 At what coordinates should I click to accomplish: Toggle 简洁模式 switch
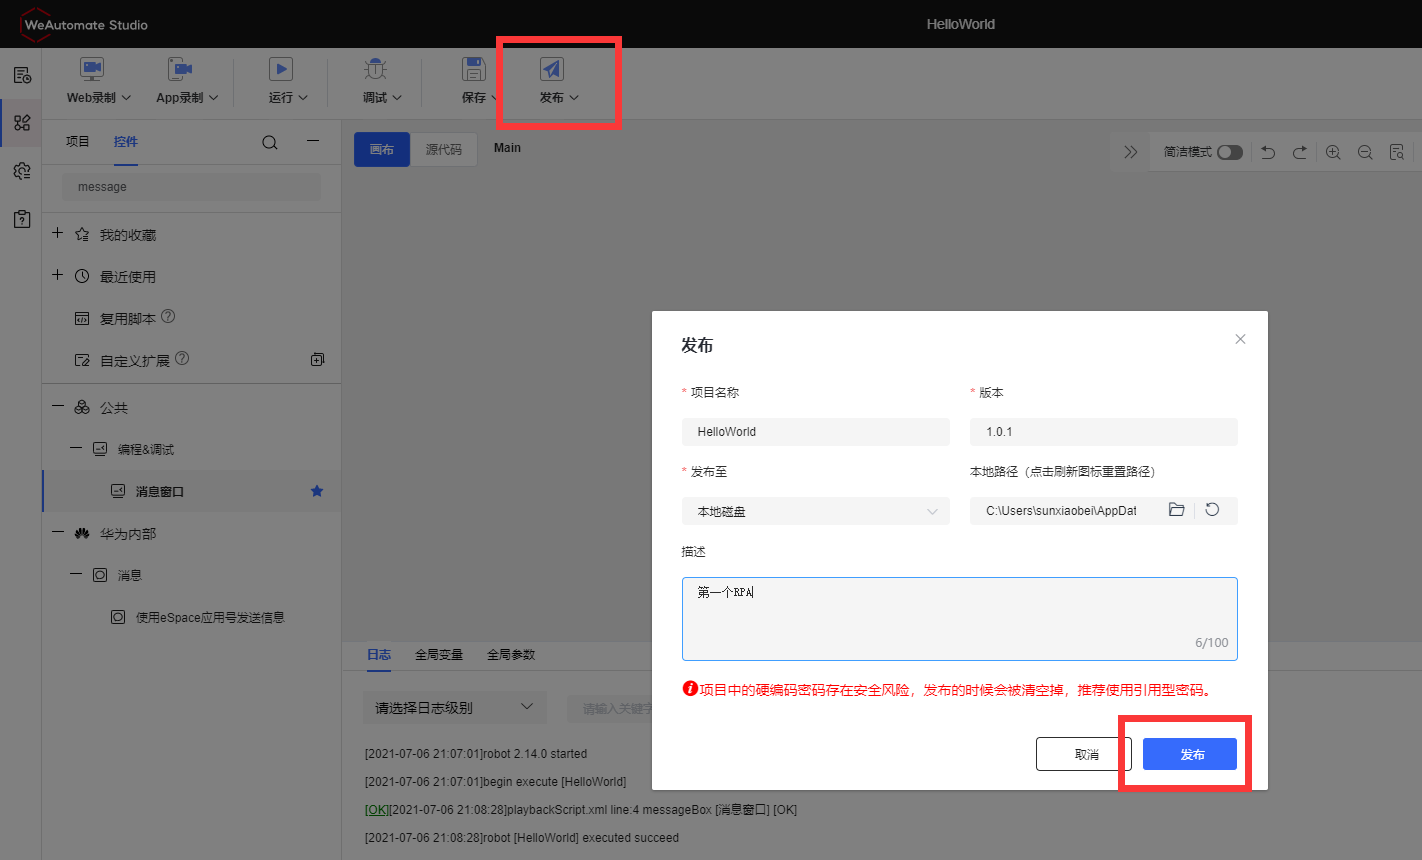coord(1230,152)
